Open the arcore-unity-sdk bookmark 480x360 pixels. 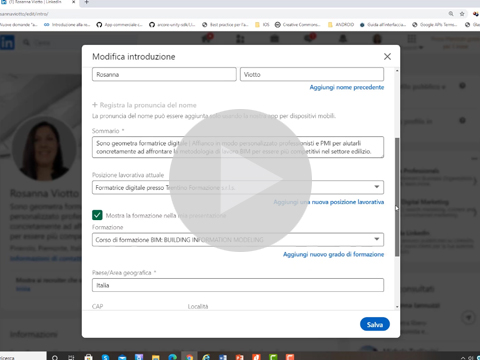coord(172,25)
